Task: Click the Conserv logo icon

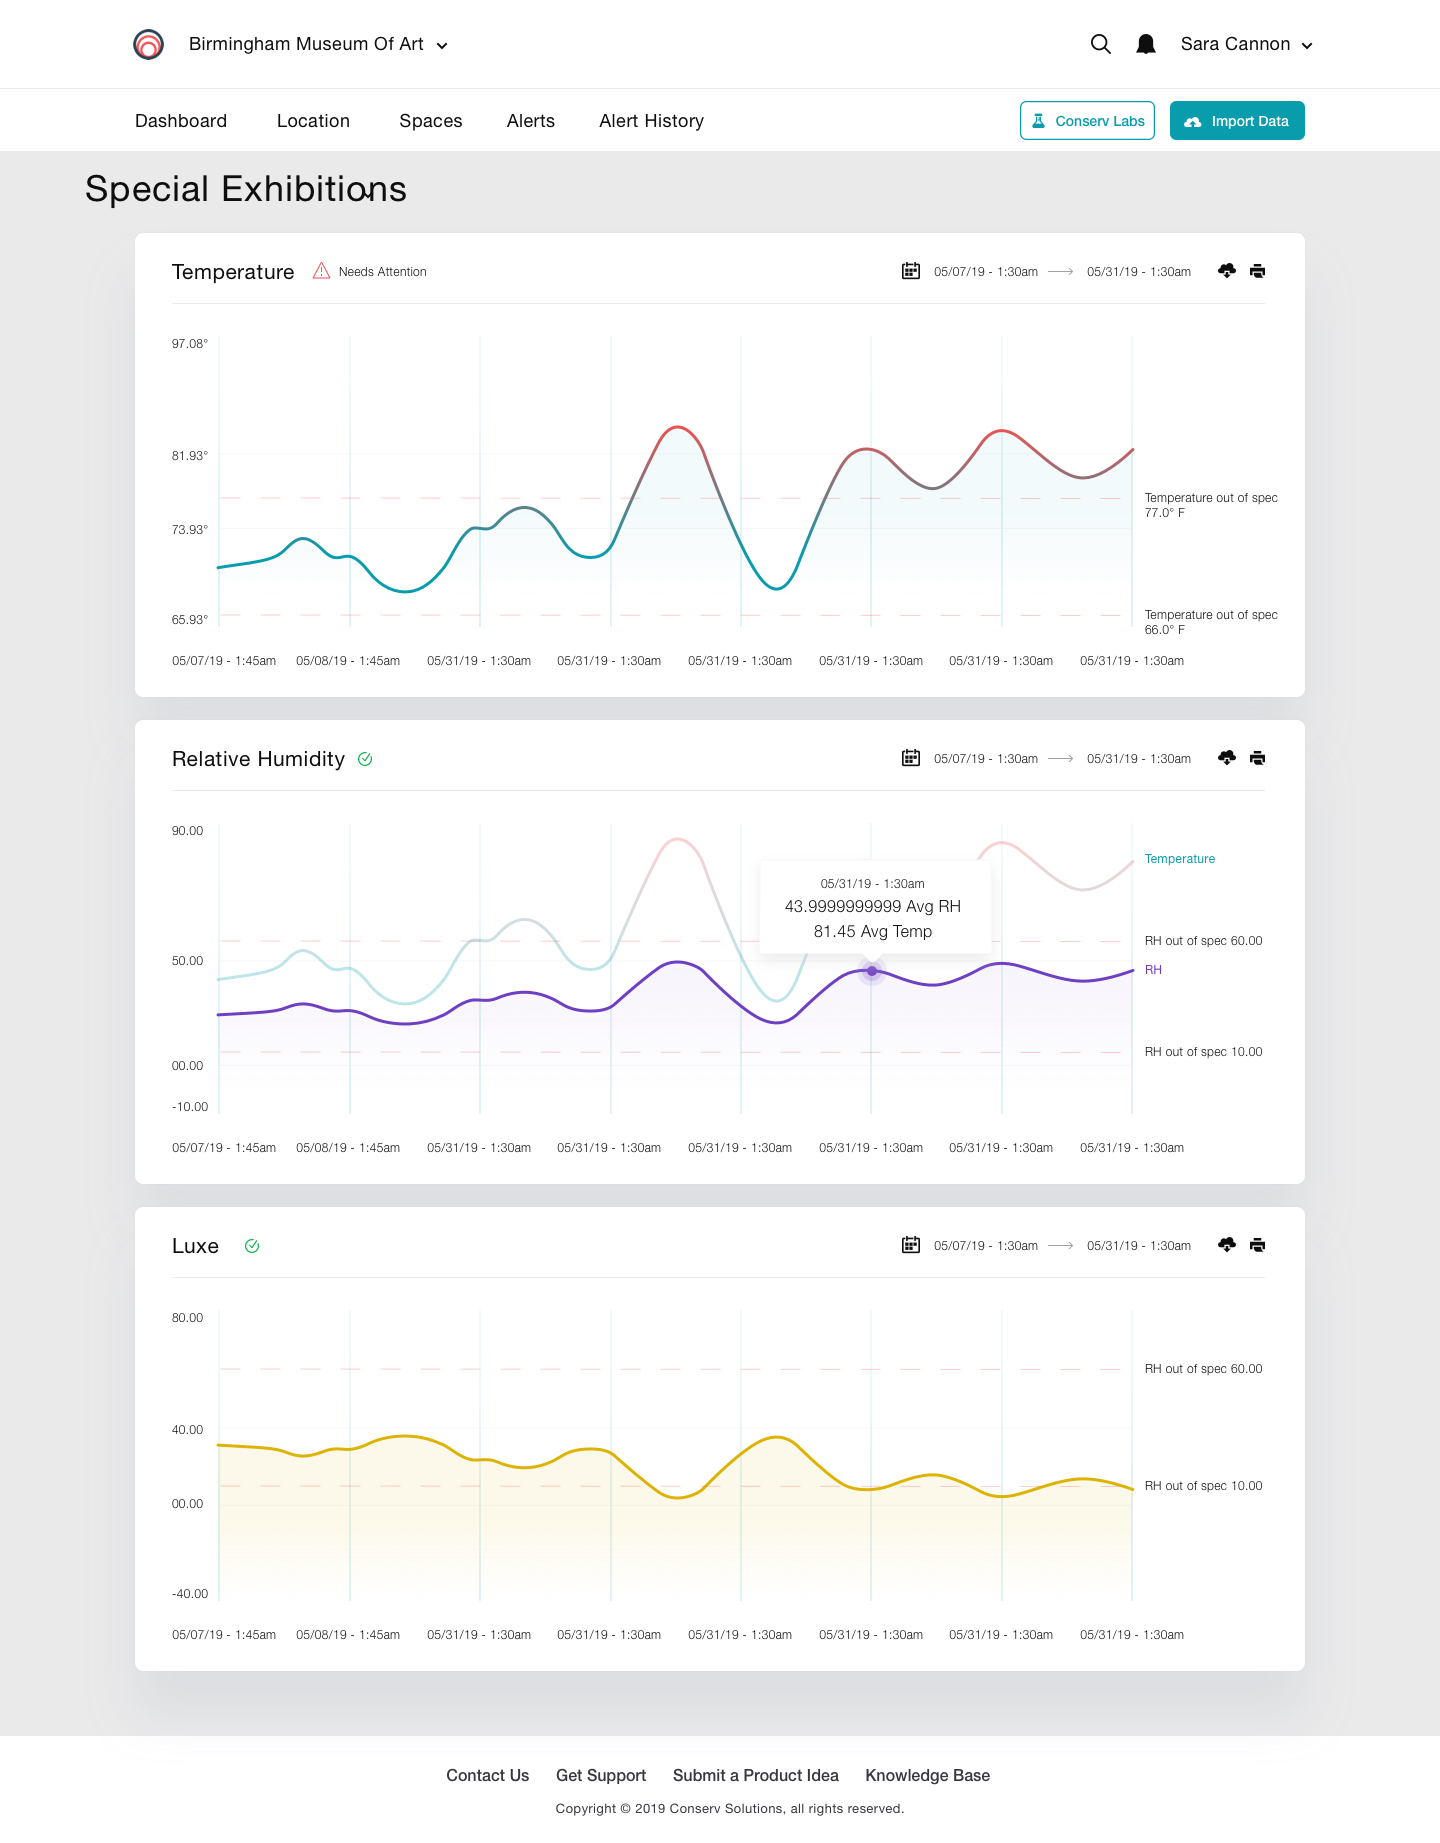Action: pyautogui.click(x=148, y=44)
